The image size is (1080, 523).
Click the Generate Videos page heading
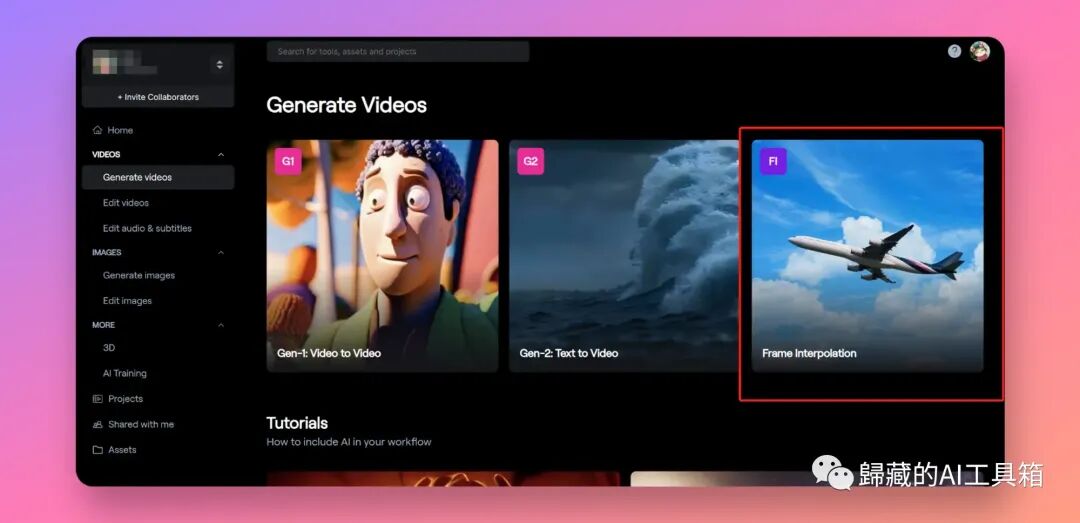[346, 105]
